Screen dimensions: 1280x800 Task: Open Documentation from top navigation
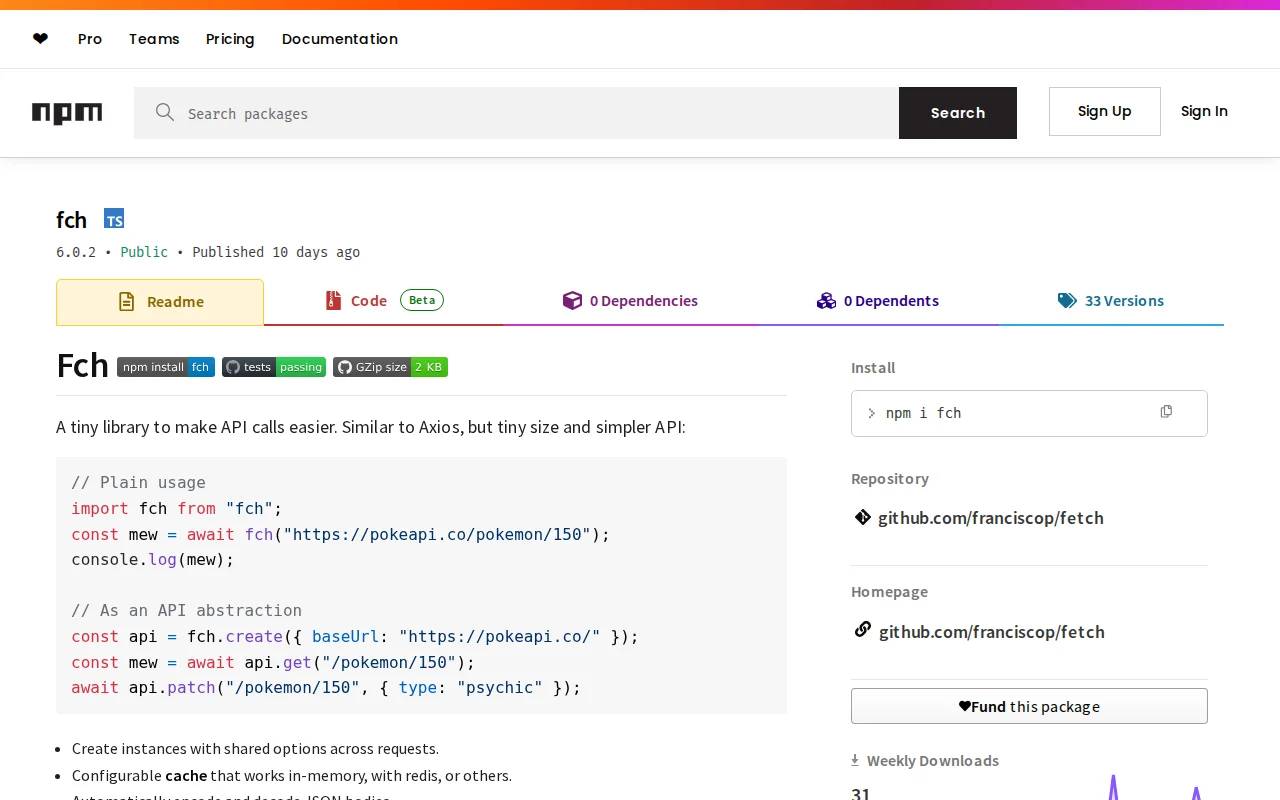pos(340,39)
